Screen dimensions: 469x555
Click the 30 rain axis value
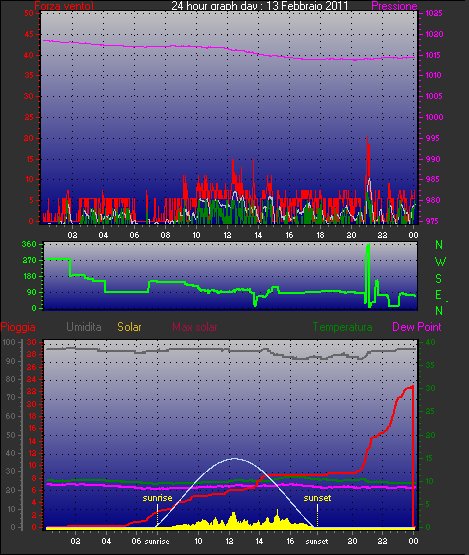[x=32, y=342]
